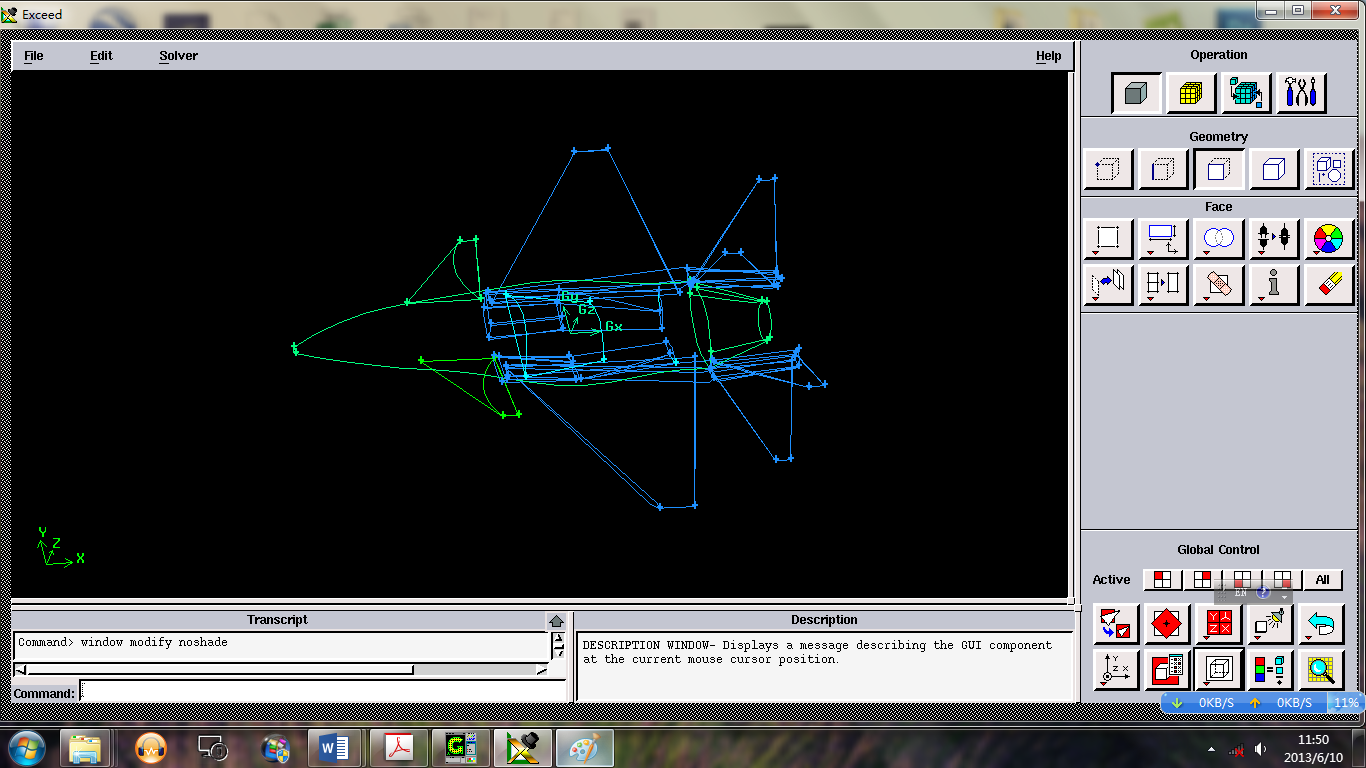The width and height of the screenshot is (1366, 768).
Task: Click the Group geometry command button
Action: [1328, 170]
